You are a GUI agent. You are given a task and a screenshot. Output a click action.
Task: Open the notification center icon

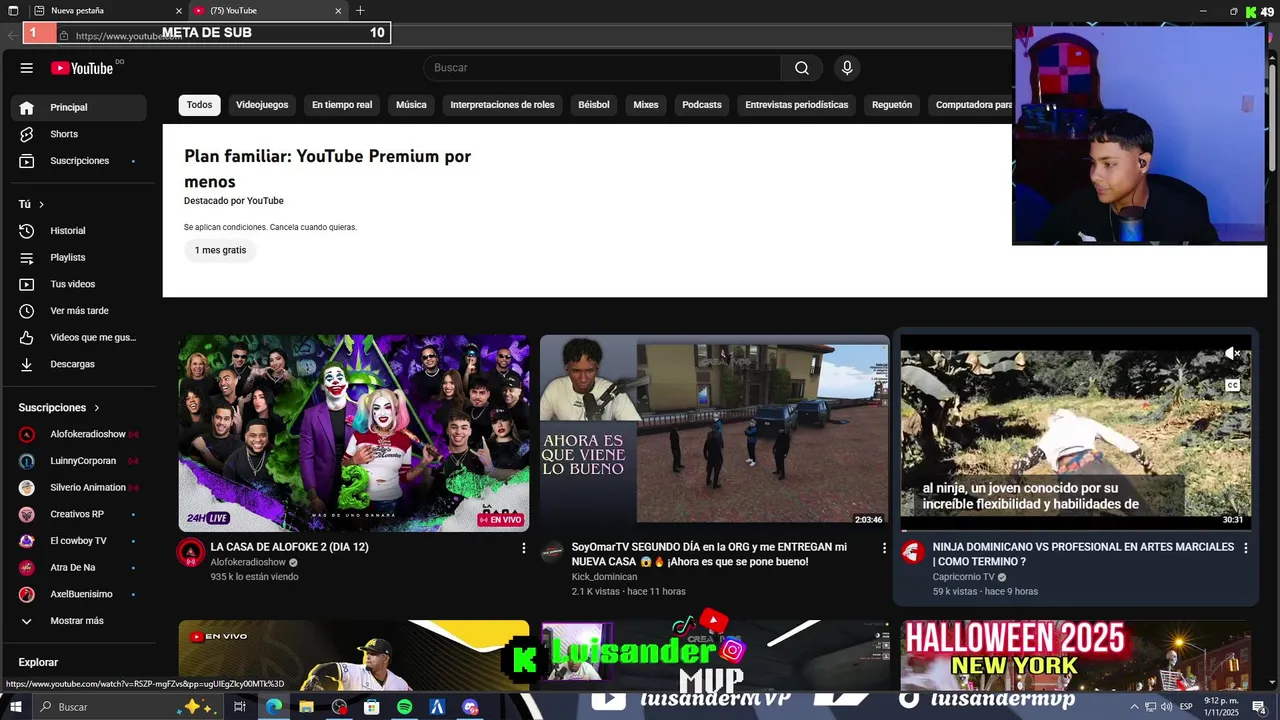point(1259,707)
